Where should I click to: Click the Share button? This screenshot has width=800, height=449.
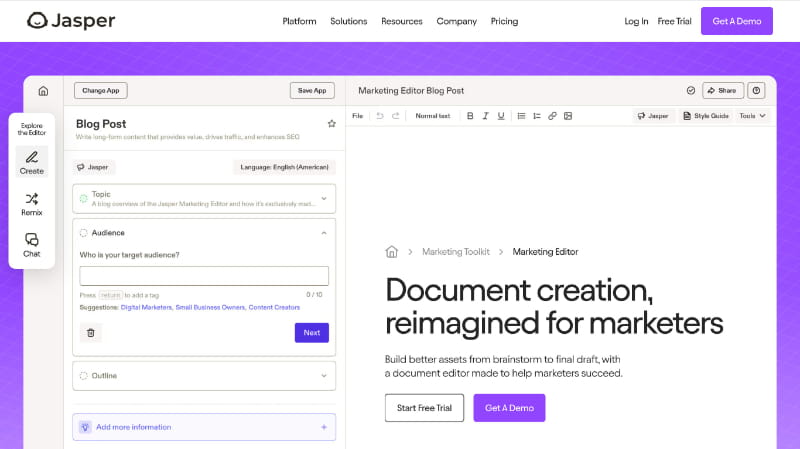pyautogui.click(x=723, y=90)
